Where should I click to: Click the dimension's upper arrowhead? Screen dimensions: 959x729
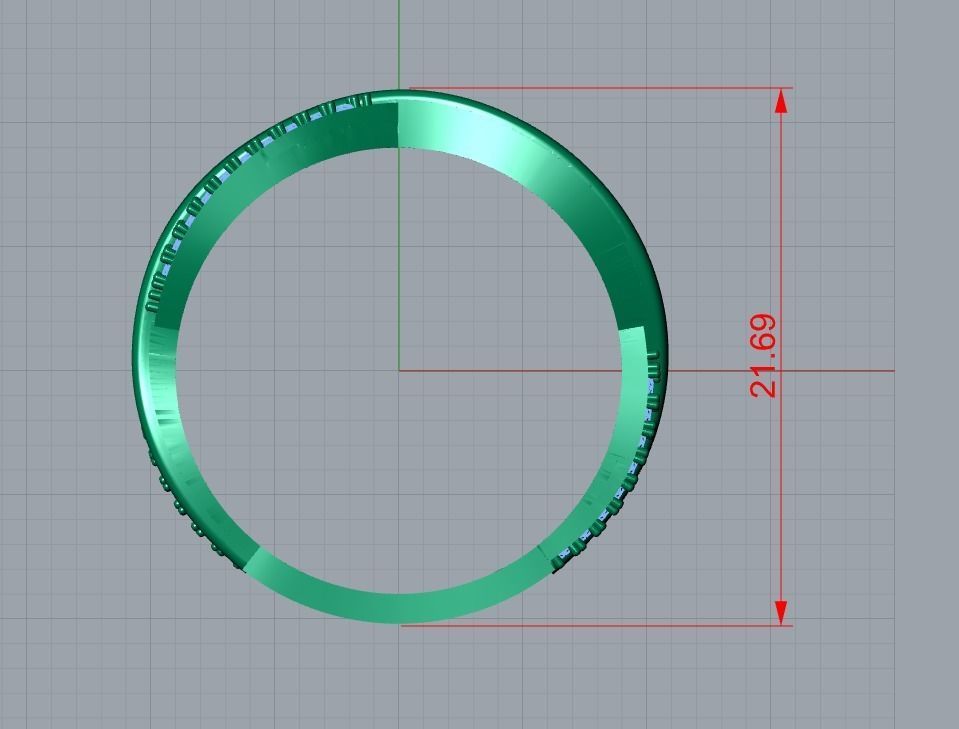coord(781,101)
